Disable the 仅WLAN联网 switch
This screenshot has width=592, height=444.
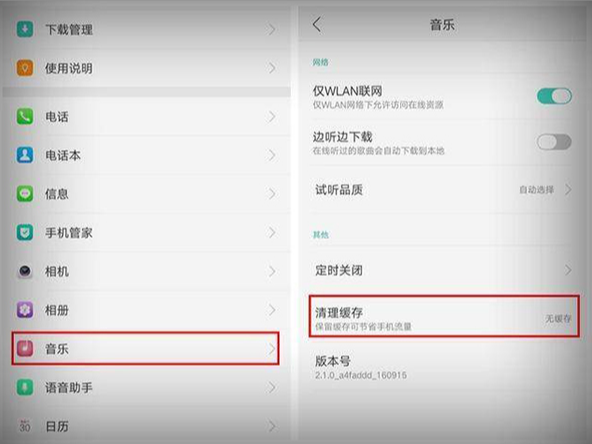coord(554,96)
